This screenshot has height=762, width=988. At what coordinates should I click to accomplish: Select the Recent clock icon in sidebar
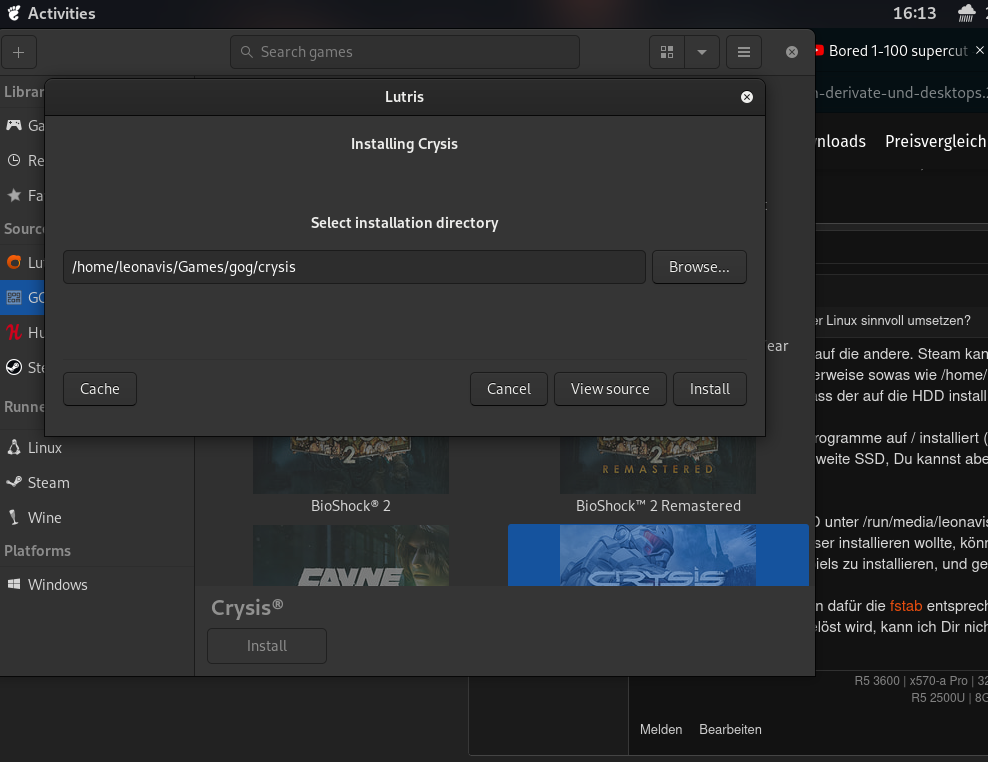[x=14, y=160]
